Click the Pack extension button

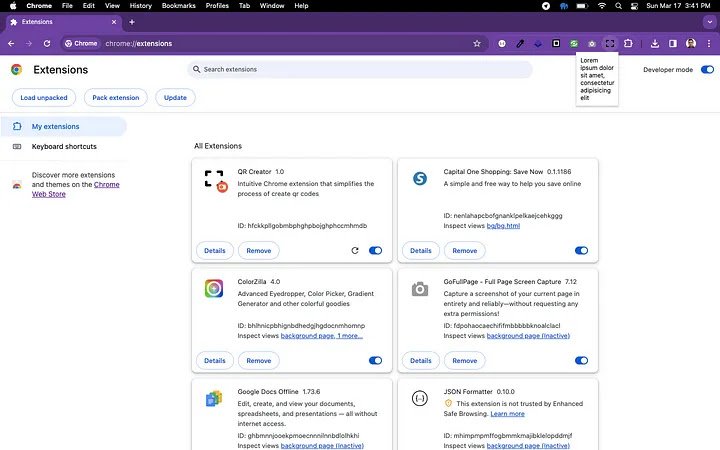[x=116, y=98]
